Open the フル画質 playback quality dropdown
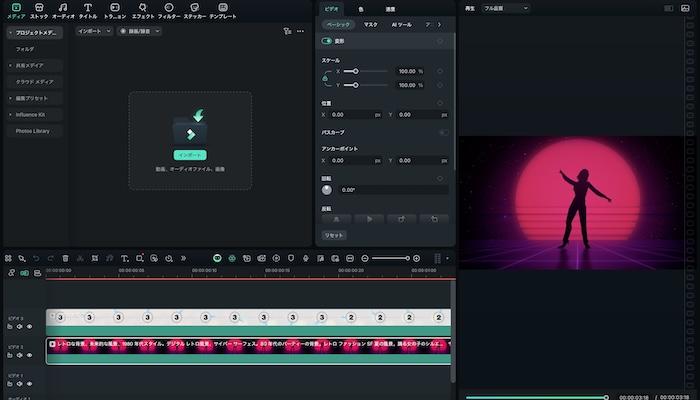700x400 pixels. [x=505, y=7]
